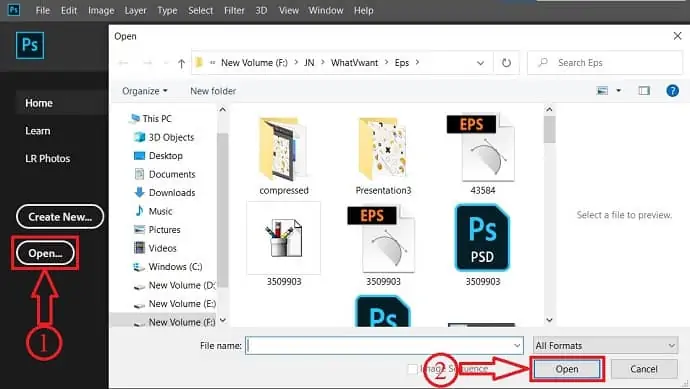The image size is (690, 389).
Task: Open the Edit menu
Action: (x=69, y=10)
